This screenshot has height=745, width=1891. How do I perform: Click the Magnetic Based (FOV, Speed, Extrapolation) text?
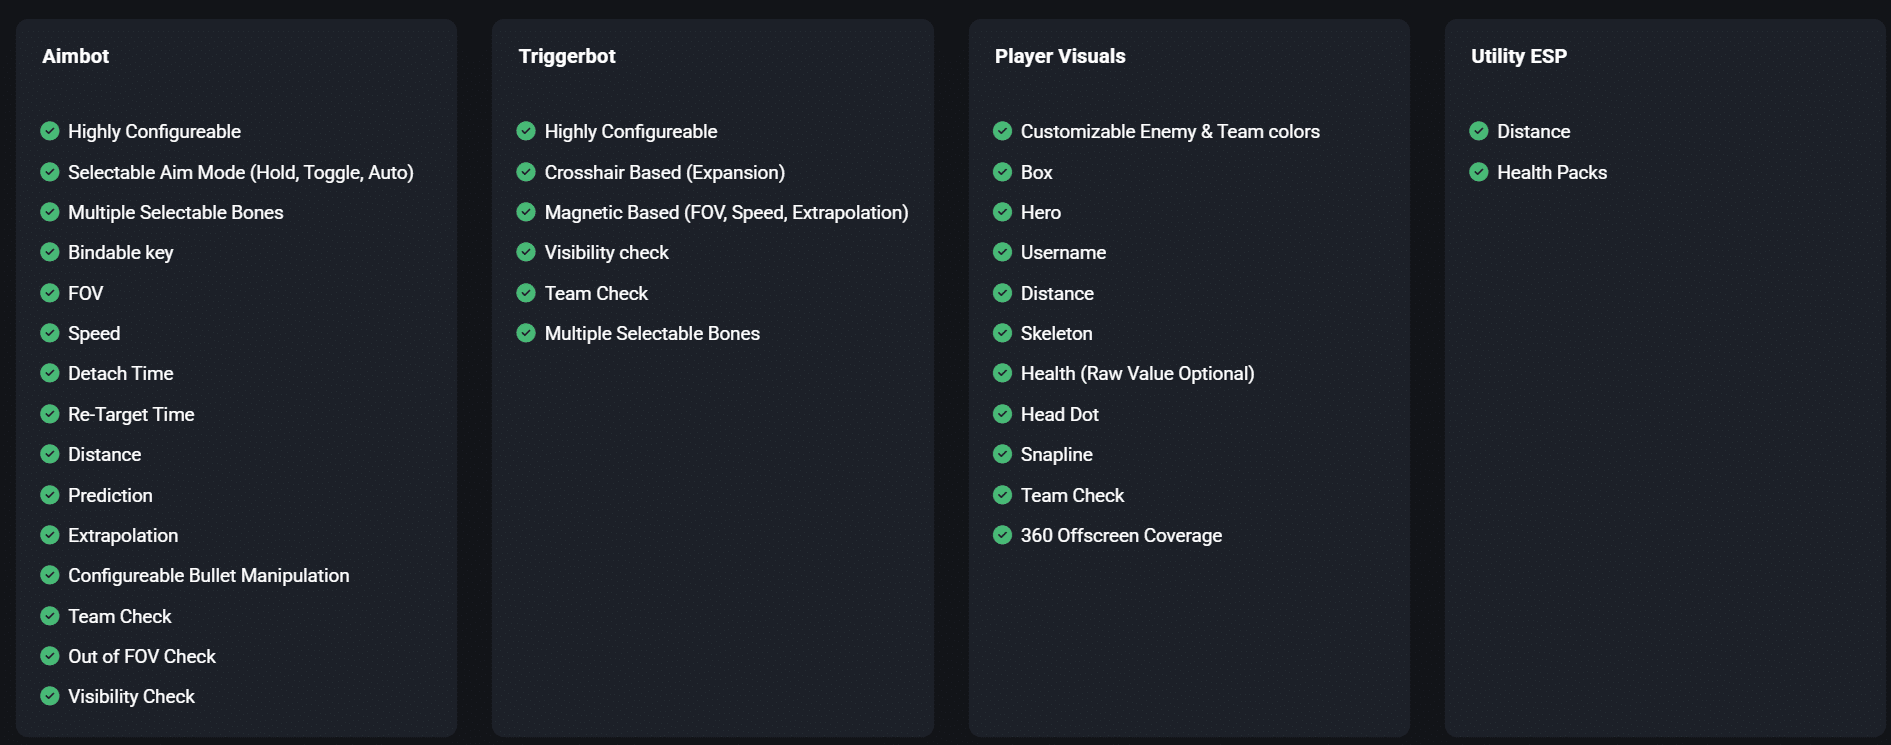pos(726,212)
